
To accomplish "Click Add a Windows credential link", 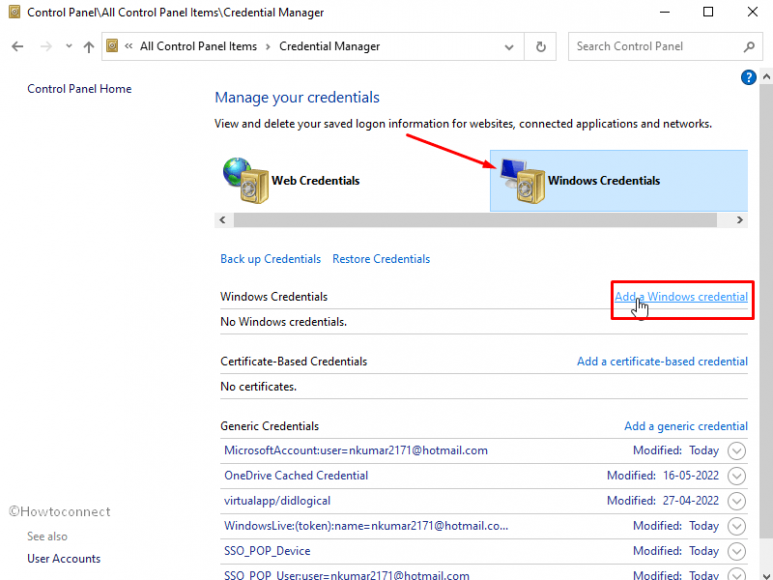I will pos(680,297).
